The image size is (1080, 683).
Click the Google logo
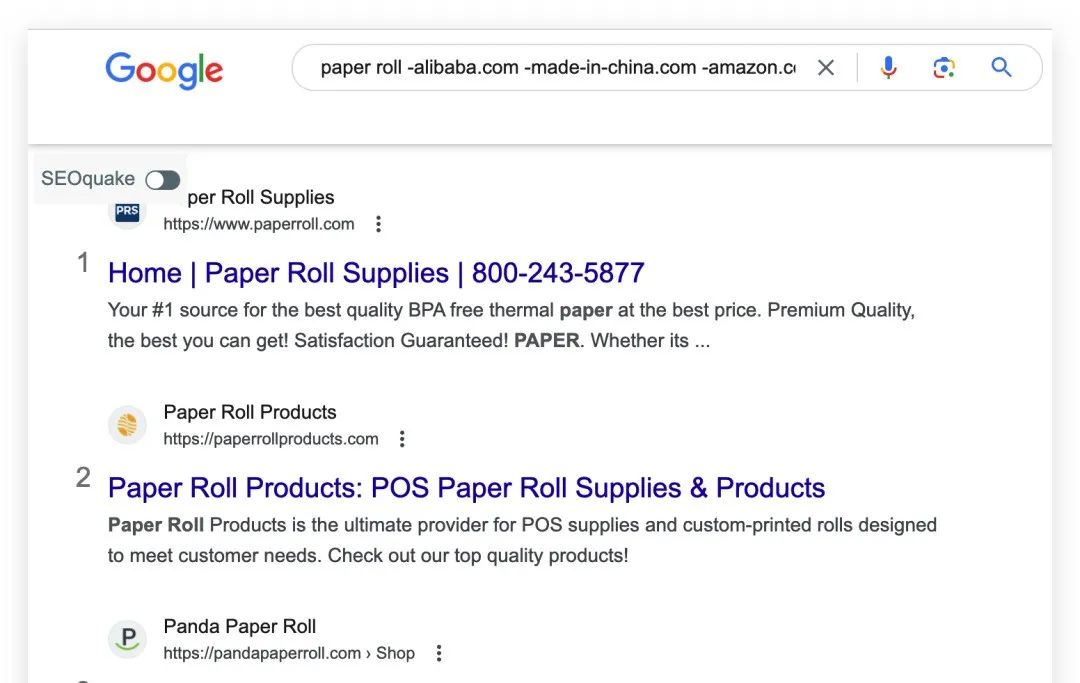coord(164,70)
